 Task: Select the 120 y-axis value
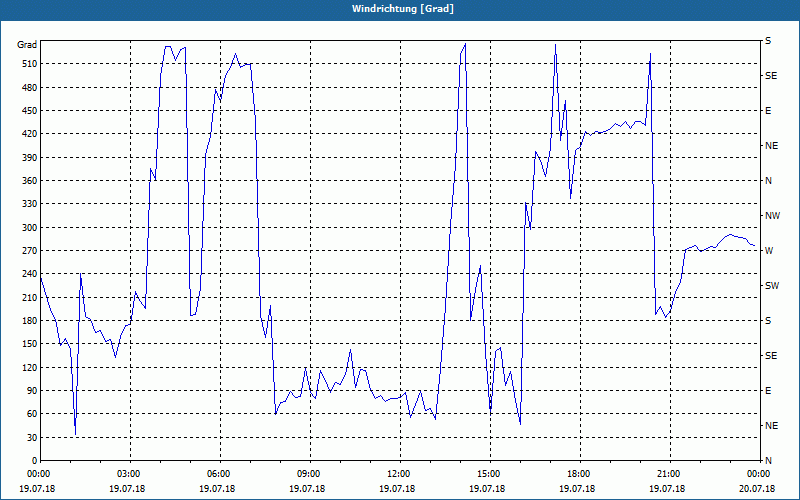coord(30,367)
